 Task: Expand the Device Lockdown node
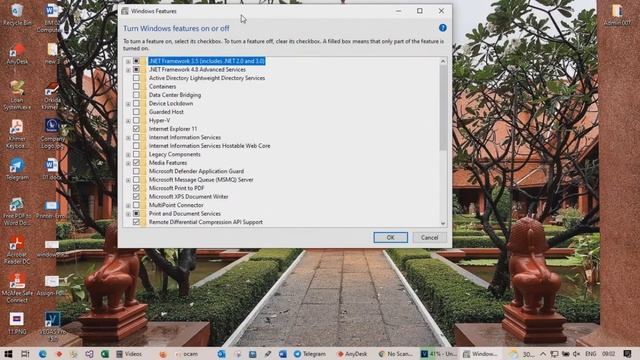pyautogui.click(x=128, y=104)
